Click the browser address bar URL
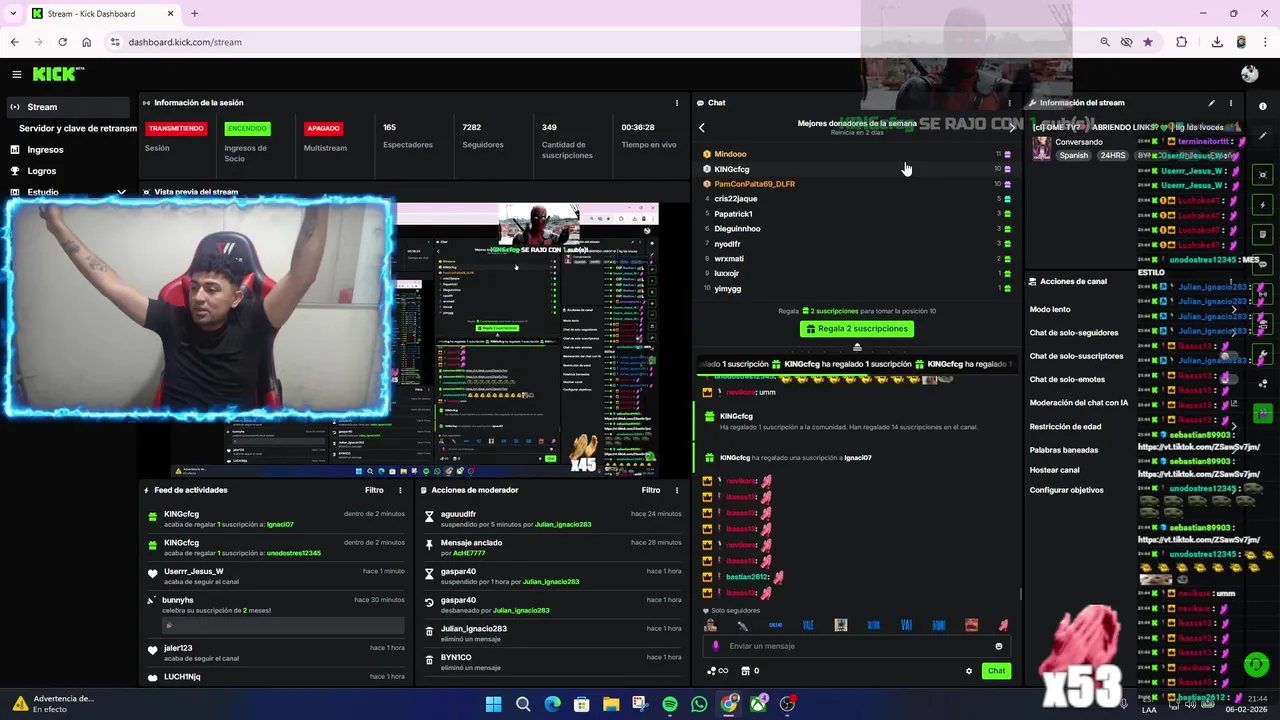 click(x=185, y=42)
